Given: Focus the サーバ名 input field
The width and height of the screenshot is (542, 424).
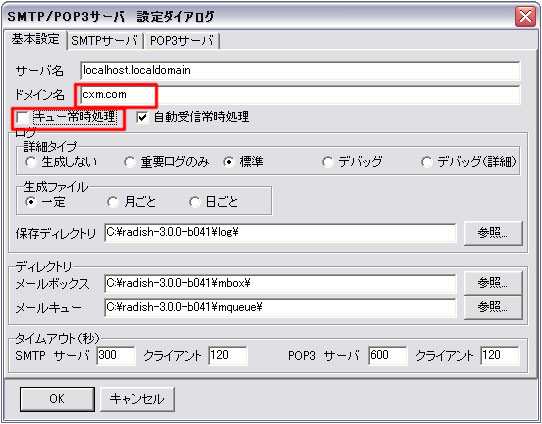Looking at the screenshot, I should [300, 71].
